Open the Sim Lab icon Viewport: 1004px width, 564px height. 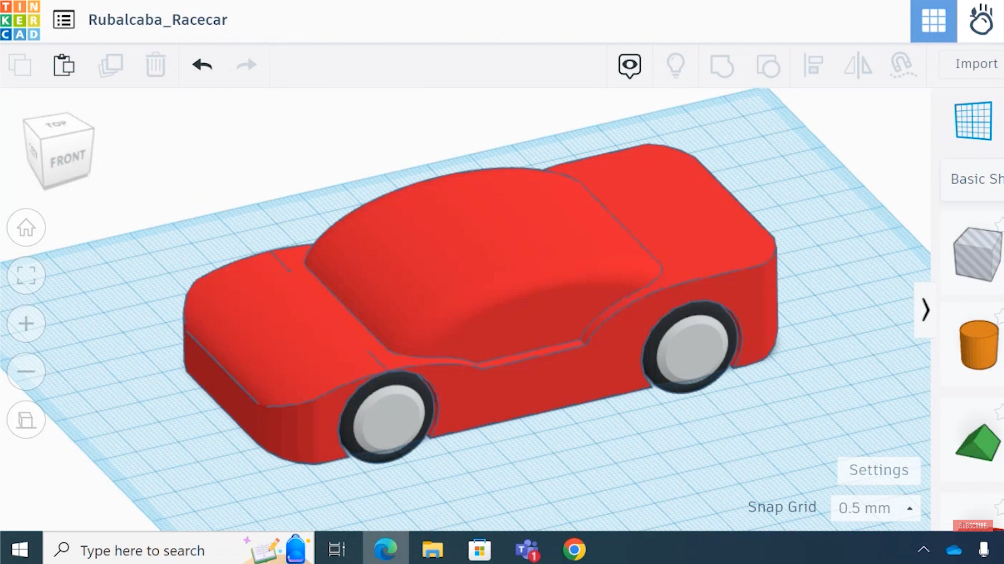(x=981, y=20)
